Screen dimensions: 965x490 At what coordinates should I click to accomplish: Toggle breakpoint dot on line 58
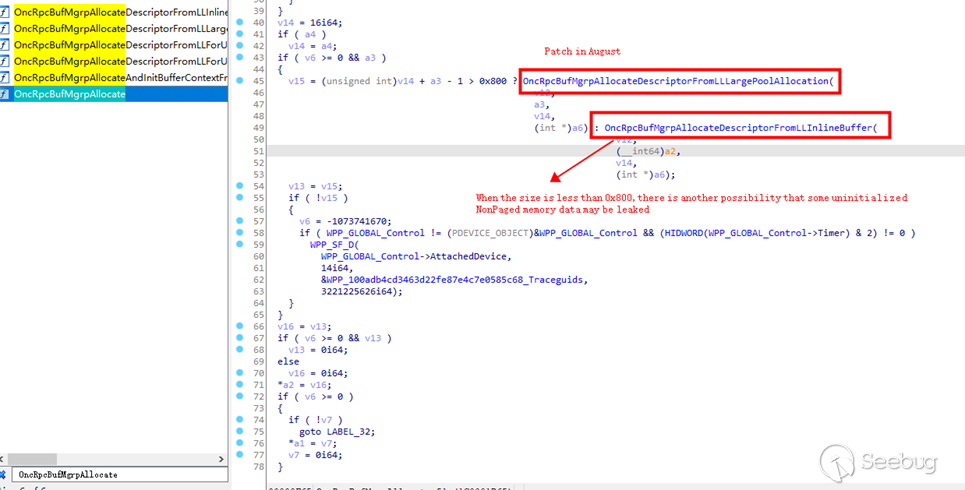[239, 233]
